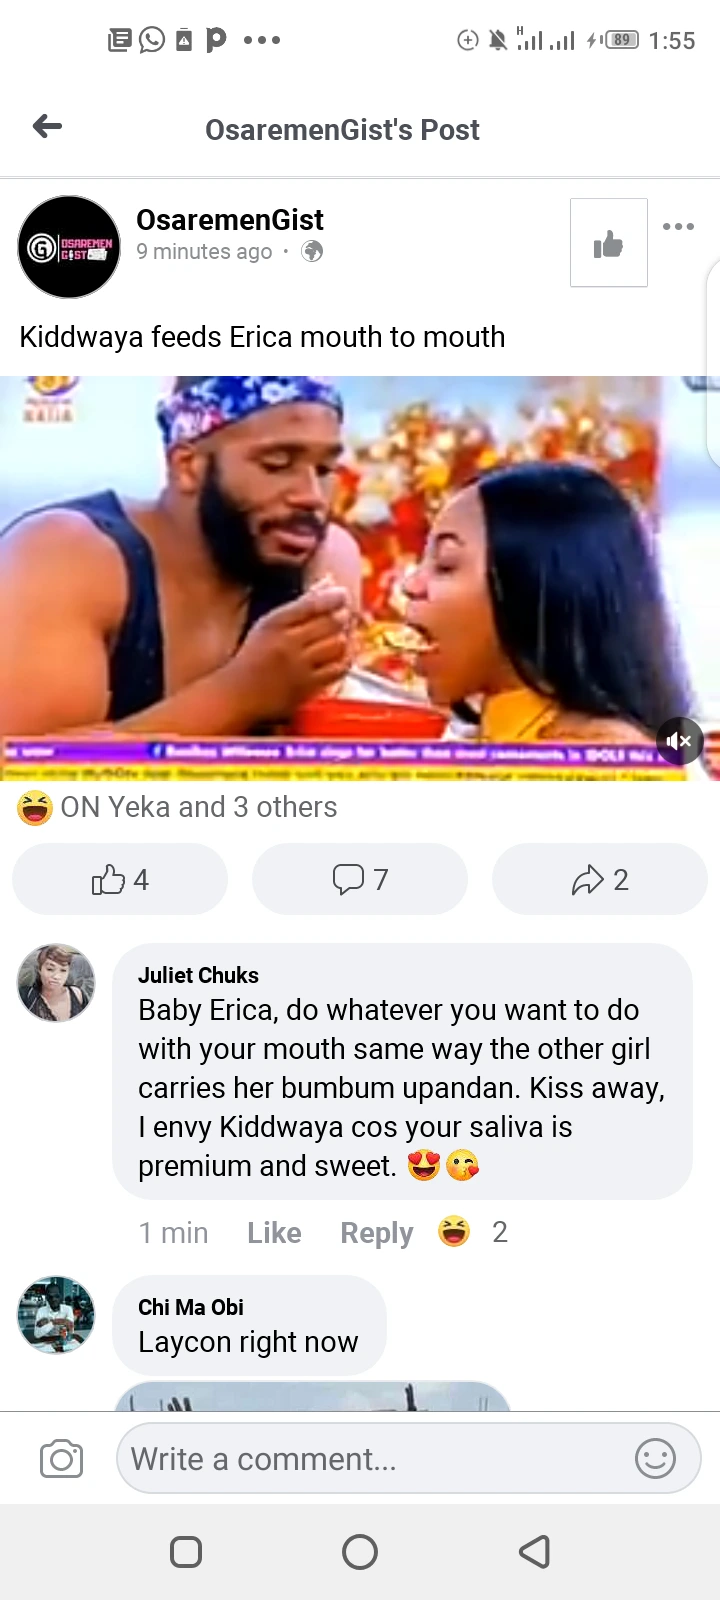View reactions from ON Yeka and 3 others

(x=178, y=807)
